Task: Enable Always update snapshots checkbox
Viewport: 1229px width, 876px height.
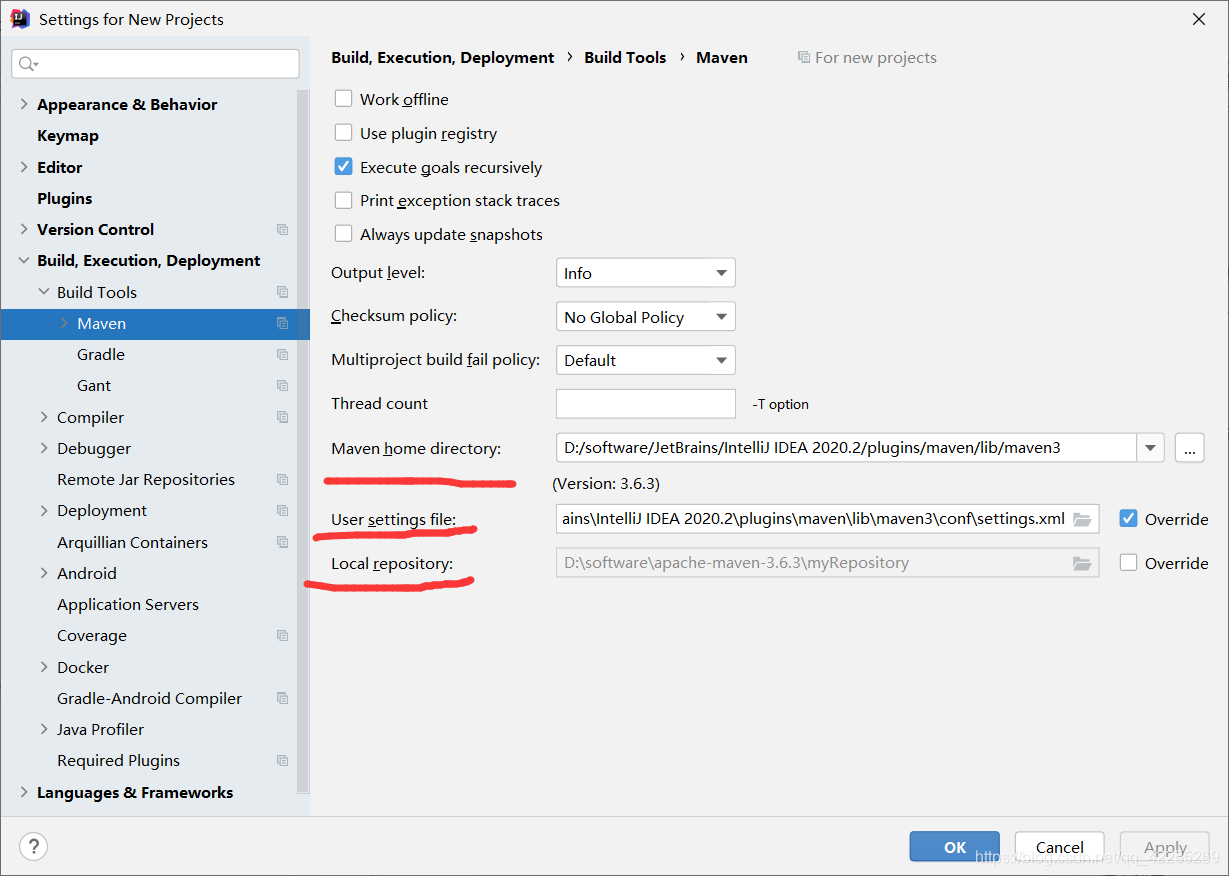Action: pyautogui.click(x=344, y=234)
